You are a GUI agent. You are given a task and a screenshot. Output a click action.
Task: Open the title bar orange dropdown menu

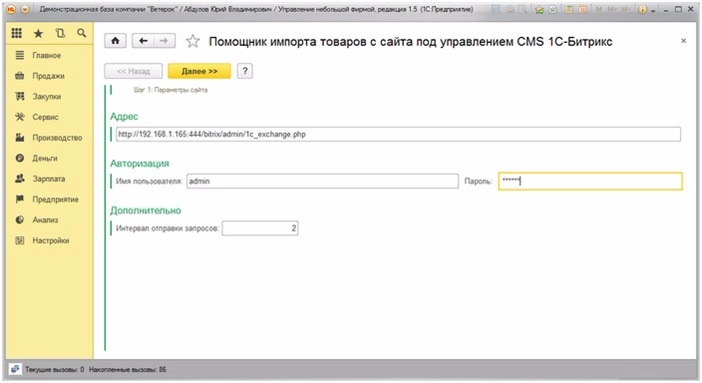coord(25,9)
